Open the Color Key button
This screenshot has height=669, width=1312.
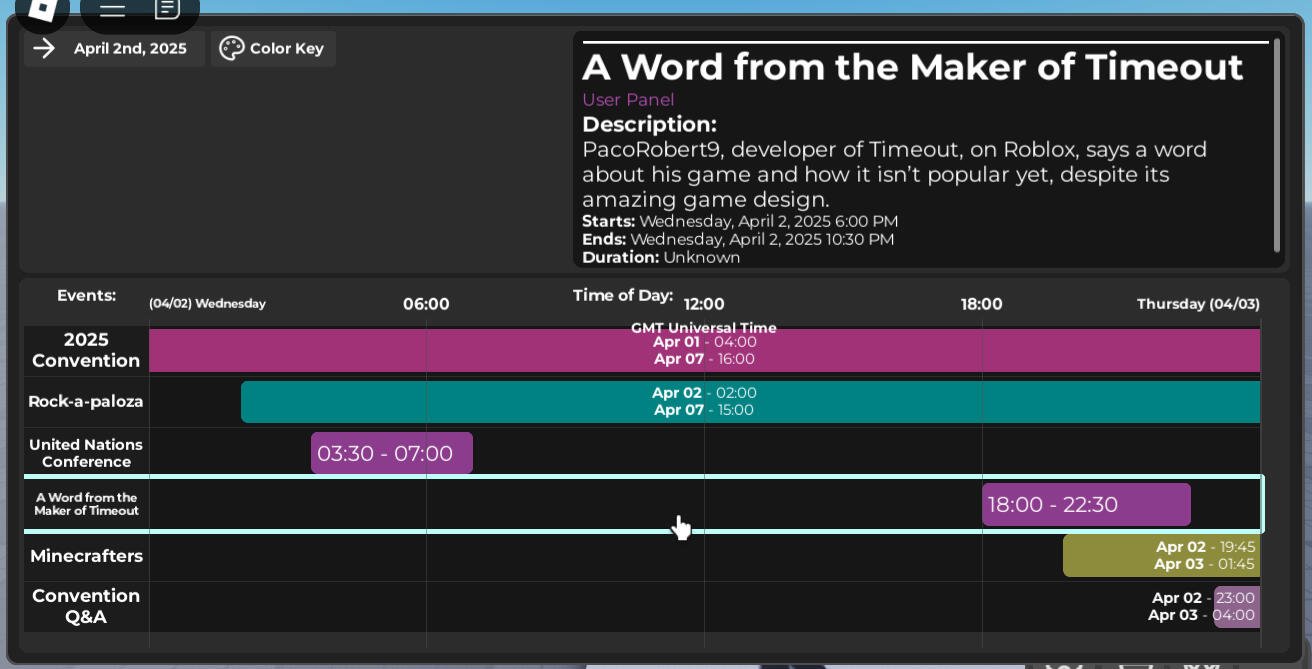tap(286, 48)
